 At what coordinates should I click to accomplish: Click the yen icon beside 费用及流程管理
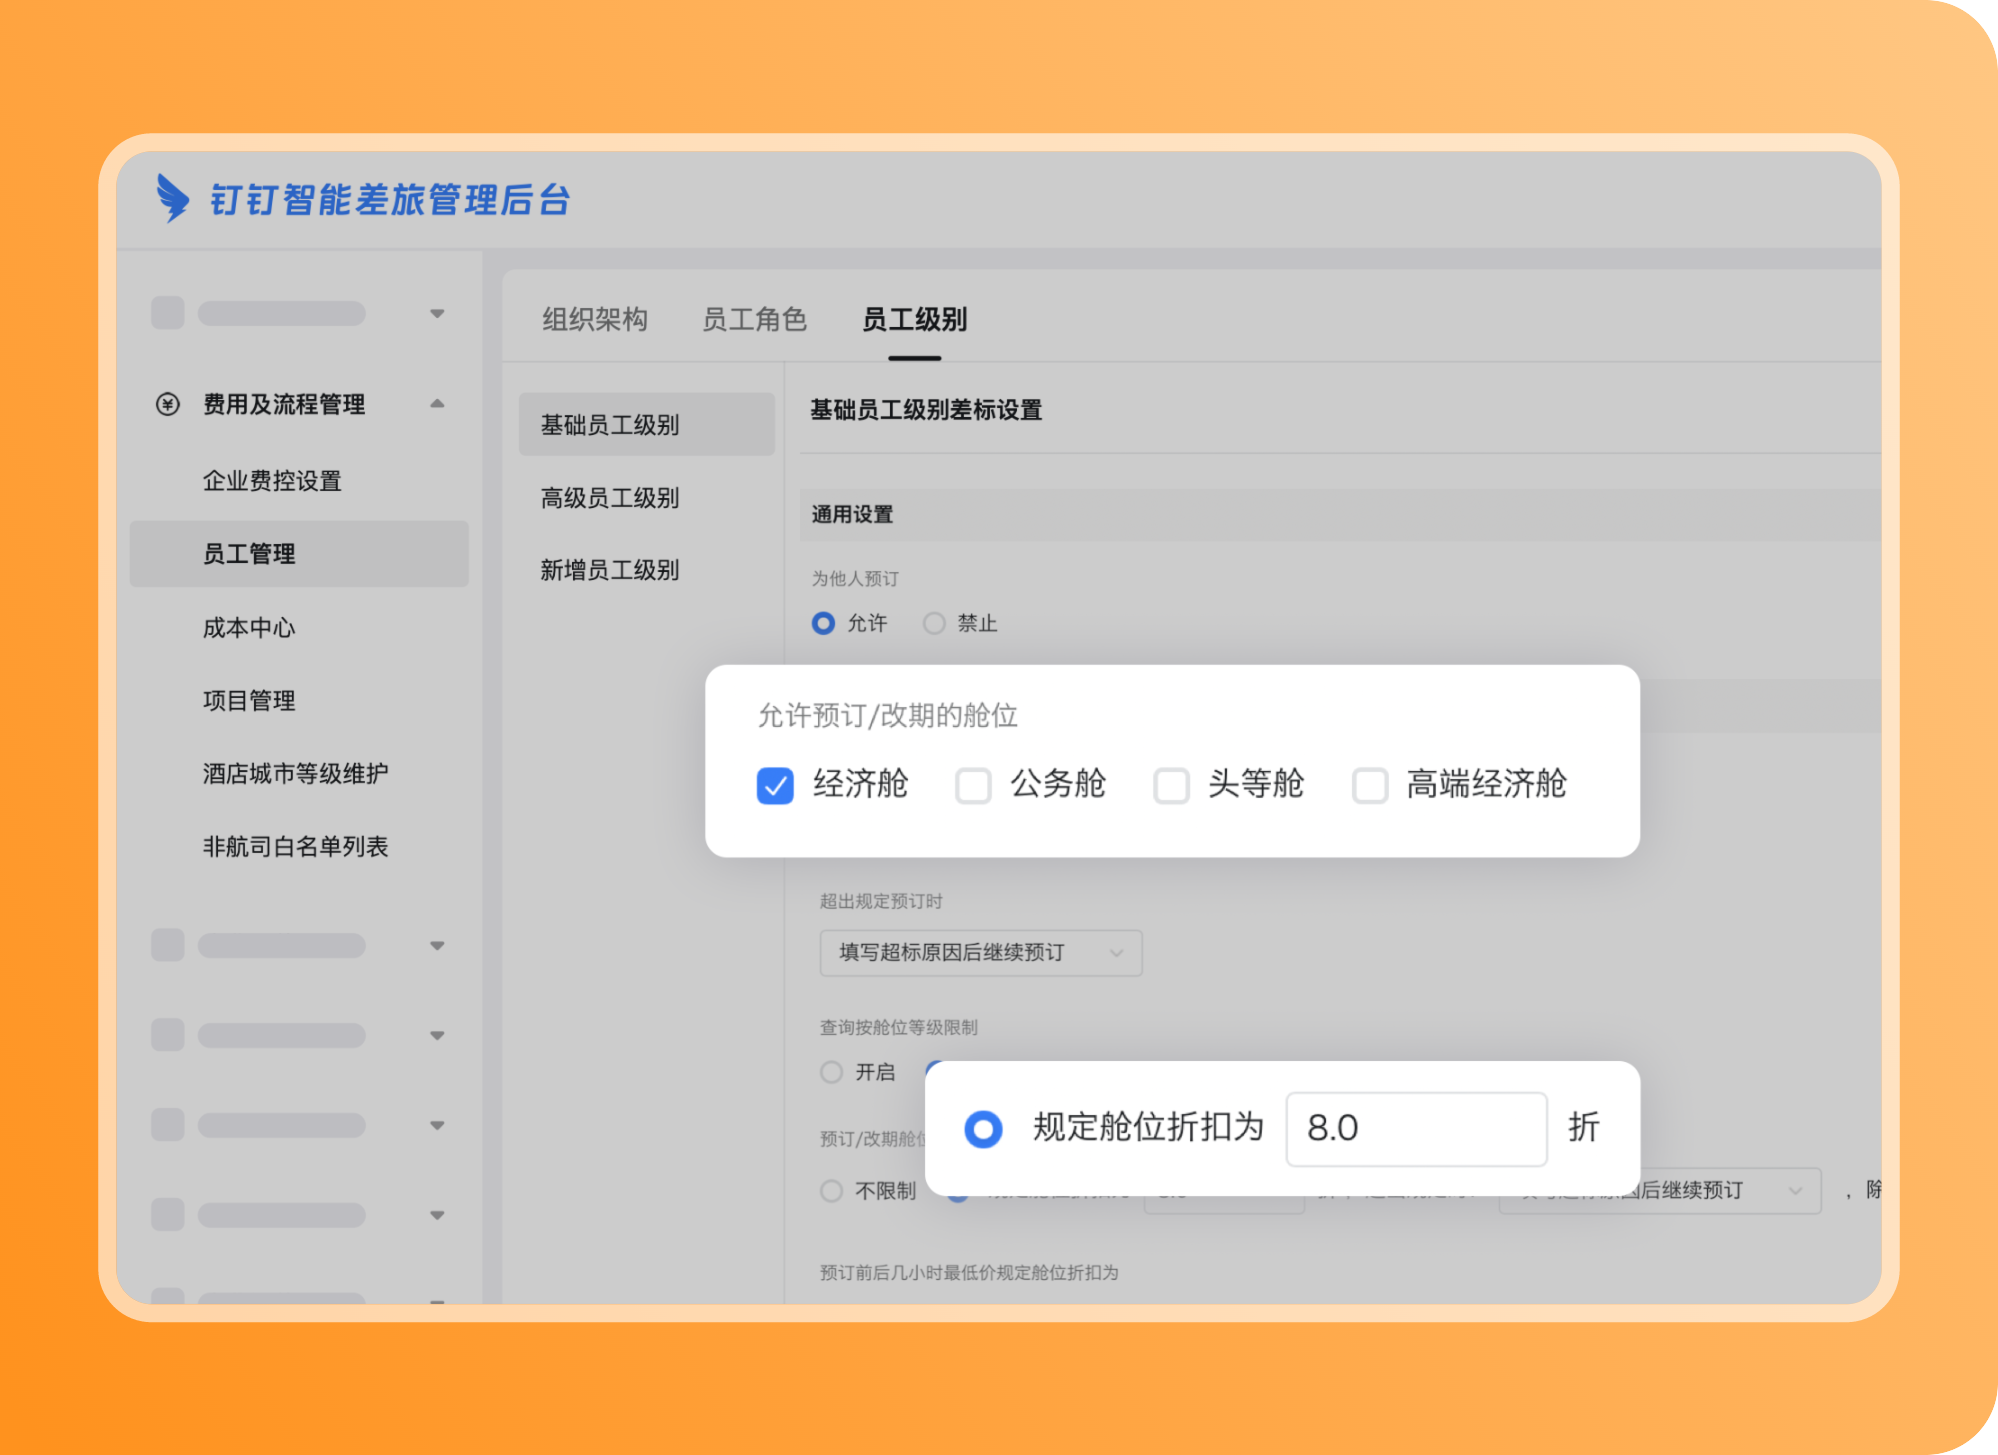(x=168, y=404)
